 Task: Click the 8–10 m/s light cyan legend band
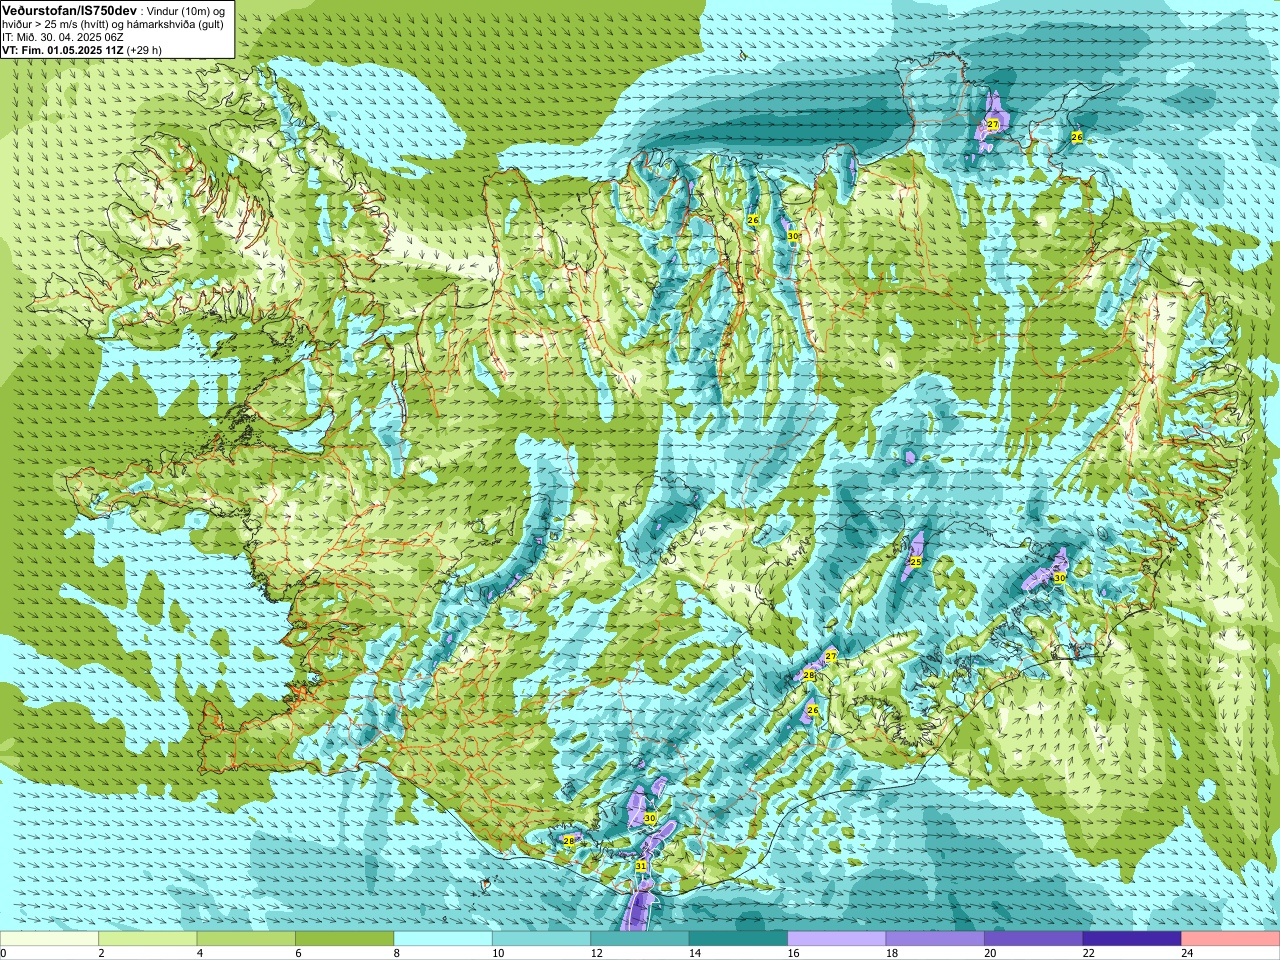tap(443, 939)
